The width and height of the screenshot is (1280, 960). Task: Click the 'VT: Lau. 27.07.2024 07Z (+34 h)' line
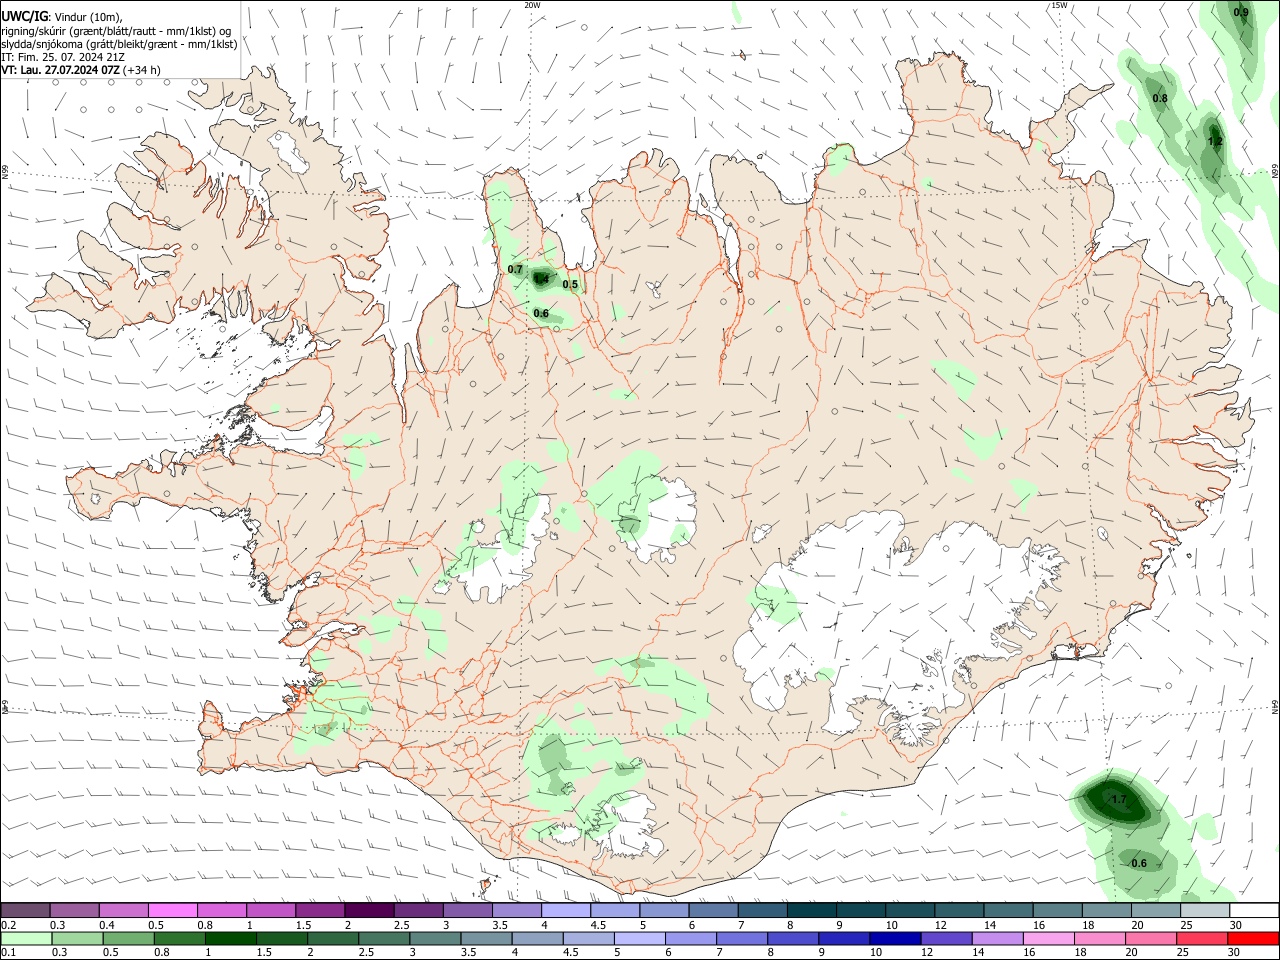[81, 70]
